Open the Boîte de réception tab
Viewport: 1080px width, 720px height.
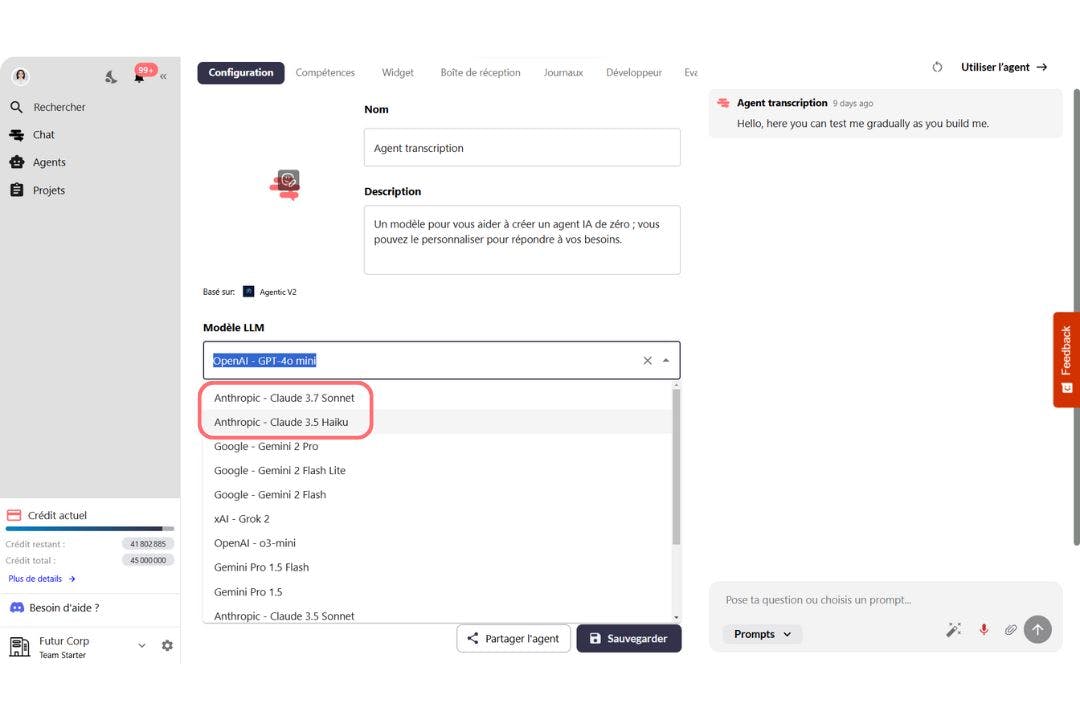coord(480,72)
